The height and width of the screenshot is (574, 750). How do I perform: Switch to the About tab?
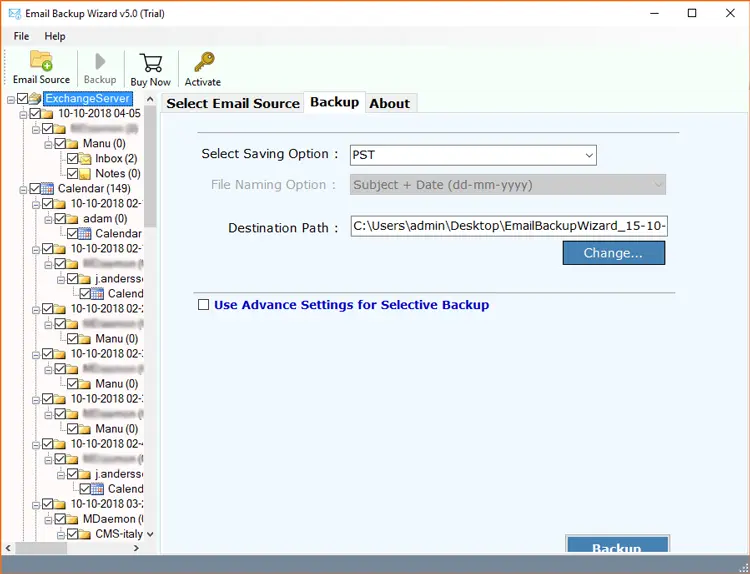(x=389, y=103)
